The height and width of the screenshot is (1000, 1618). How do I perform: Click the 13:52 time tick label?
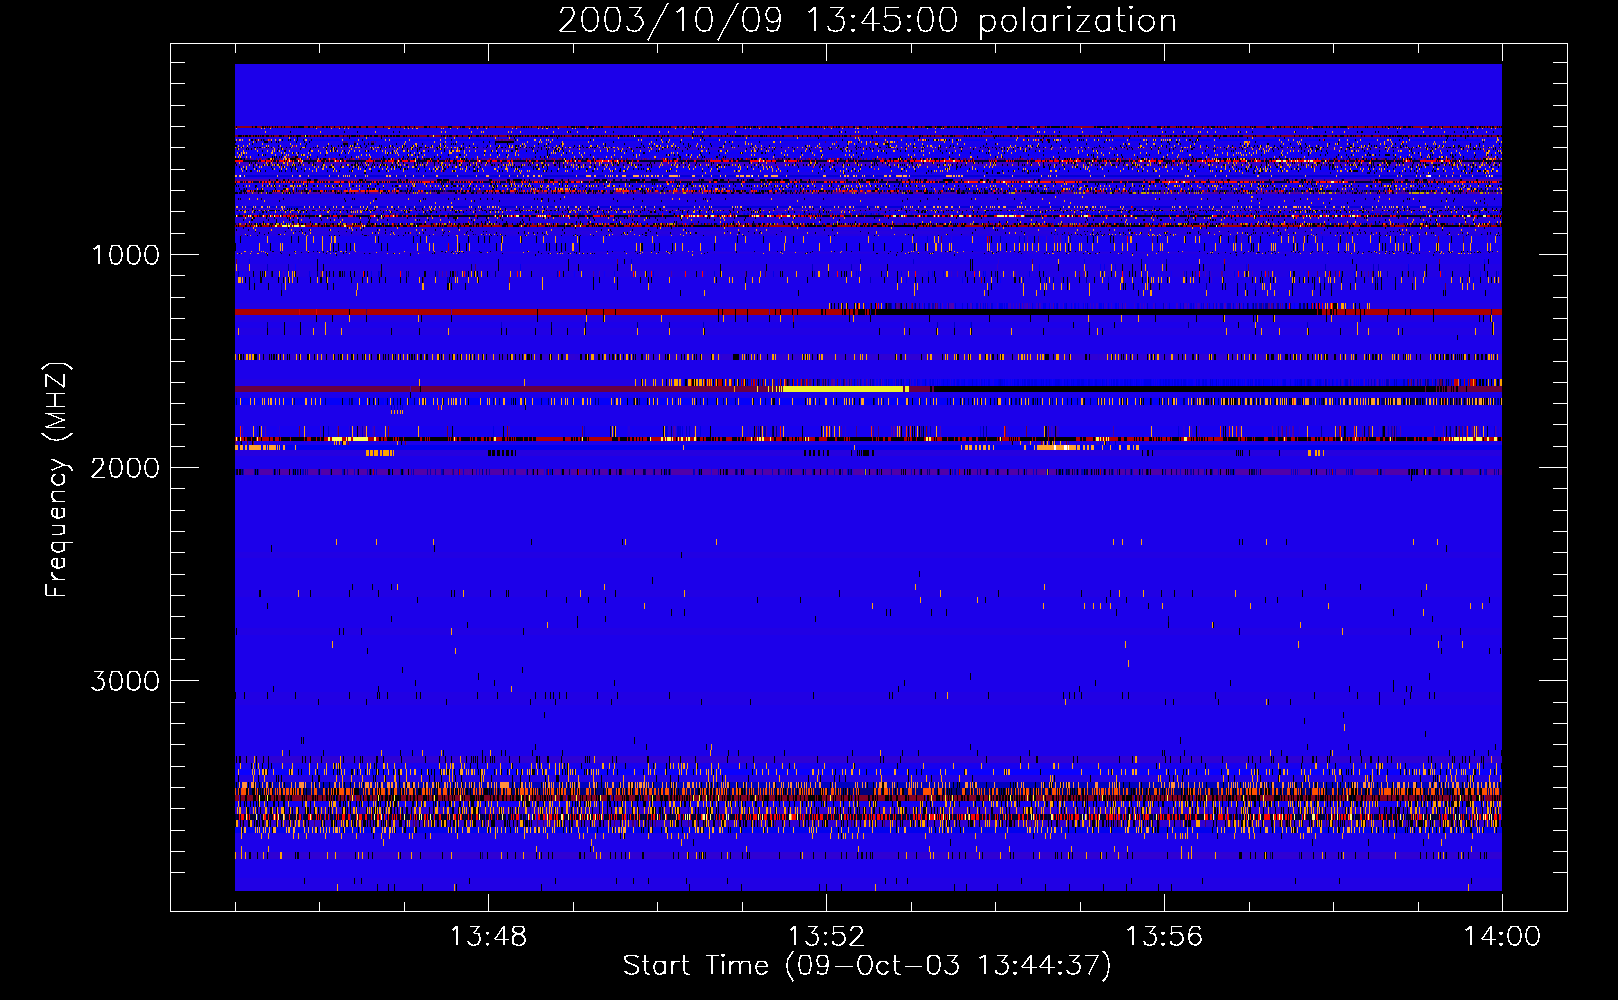pyautogui.click(x=826, y=937)
